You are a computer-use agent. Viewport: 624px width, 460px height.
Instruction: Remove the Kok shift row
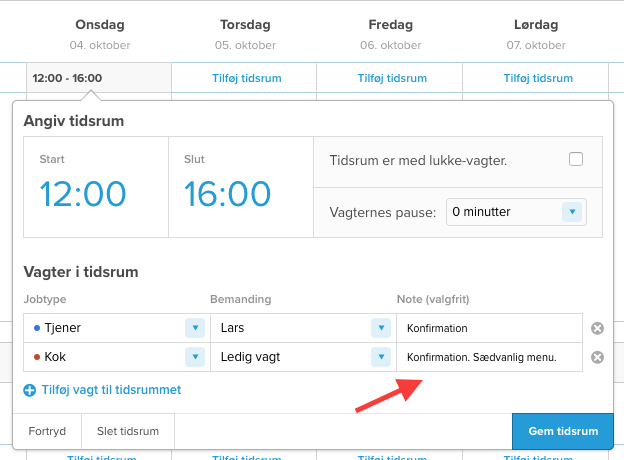pos(598,357)
